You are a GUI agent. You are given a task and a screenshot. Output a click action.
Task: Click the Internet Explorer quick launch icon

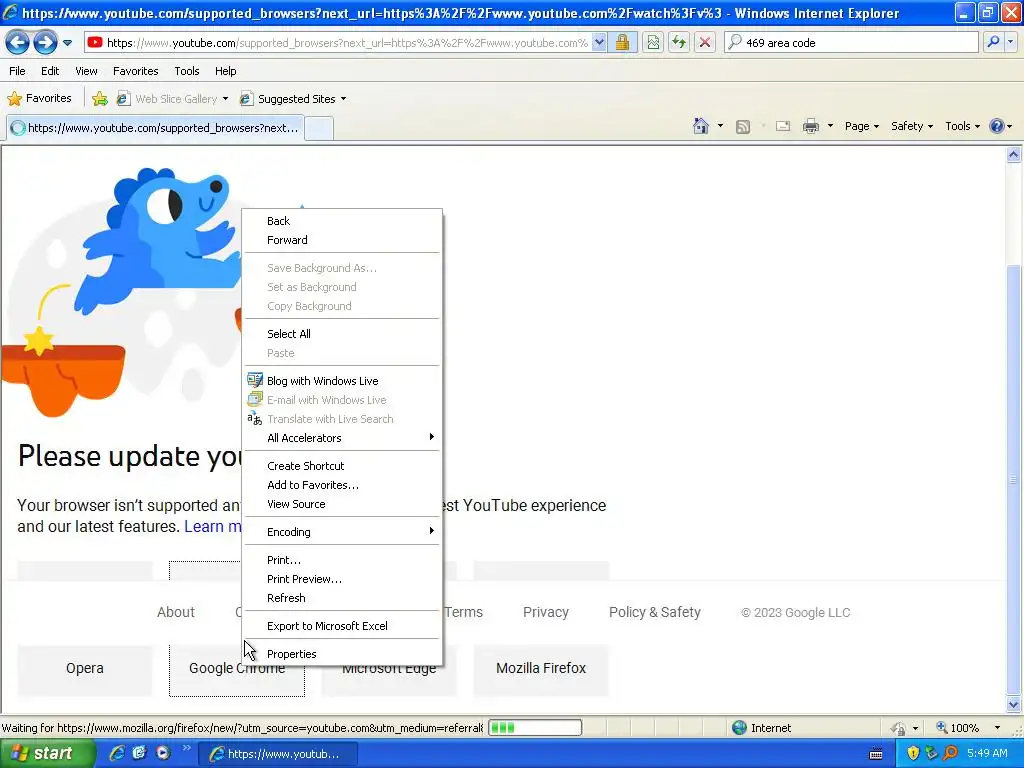click(x=118, y=753)
